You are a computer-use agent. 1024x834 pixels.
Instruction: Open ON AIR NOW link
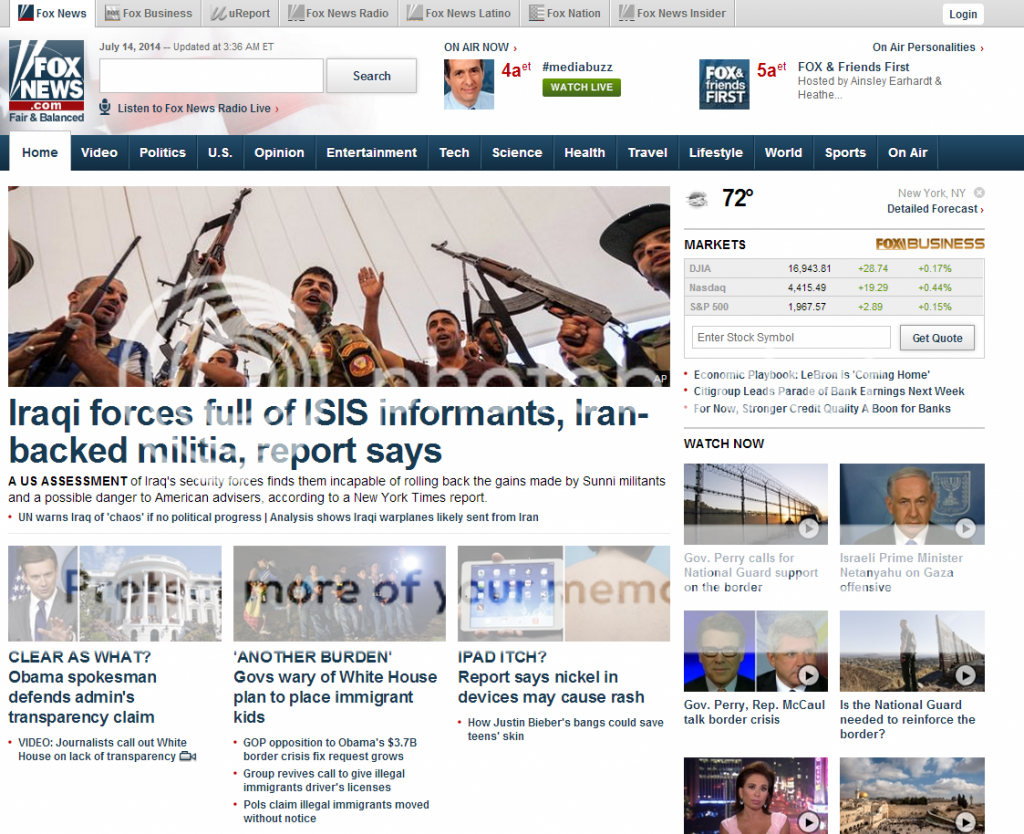481,47
